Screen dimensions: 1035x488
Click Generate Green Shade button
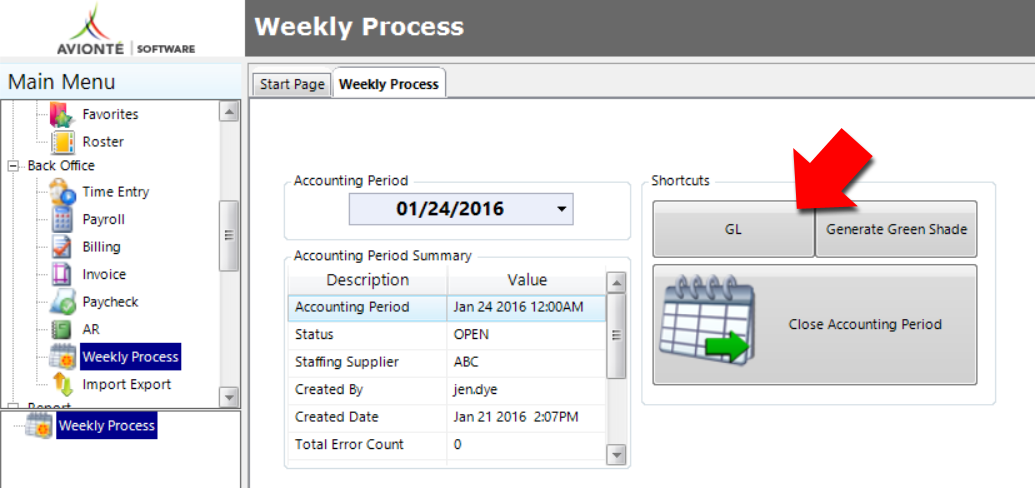tap(896, 229)
